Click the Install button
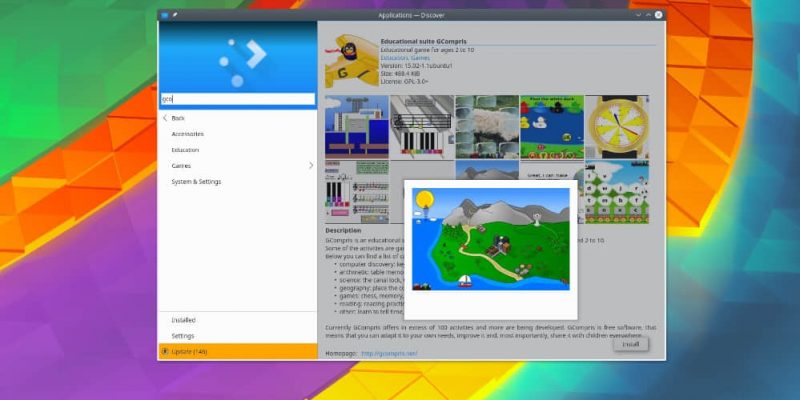 pyautogui.click(x=631, y=344)
